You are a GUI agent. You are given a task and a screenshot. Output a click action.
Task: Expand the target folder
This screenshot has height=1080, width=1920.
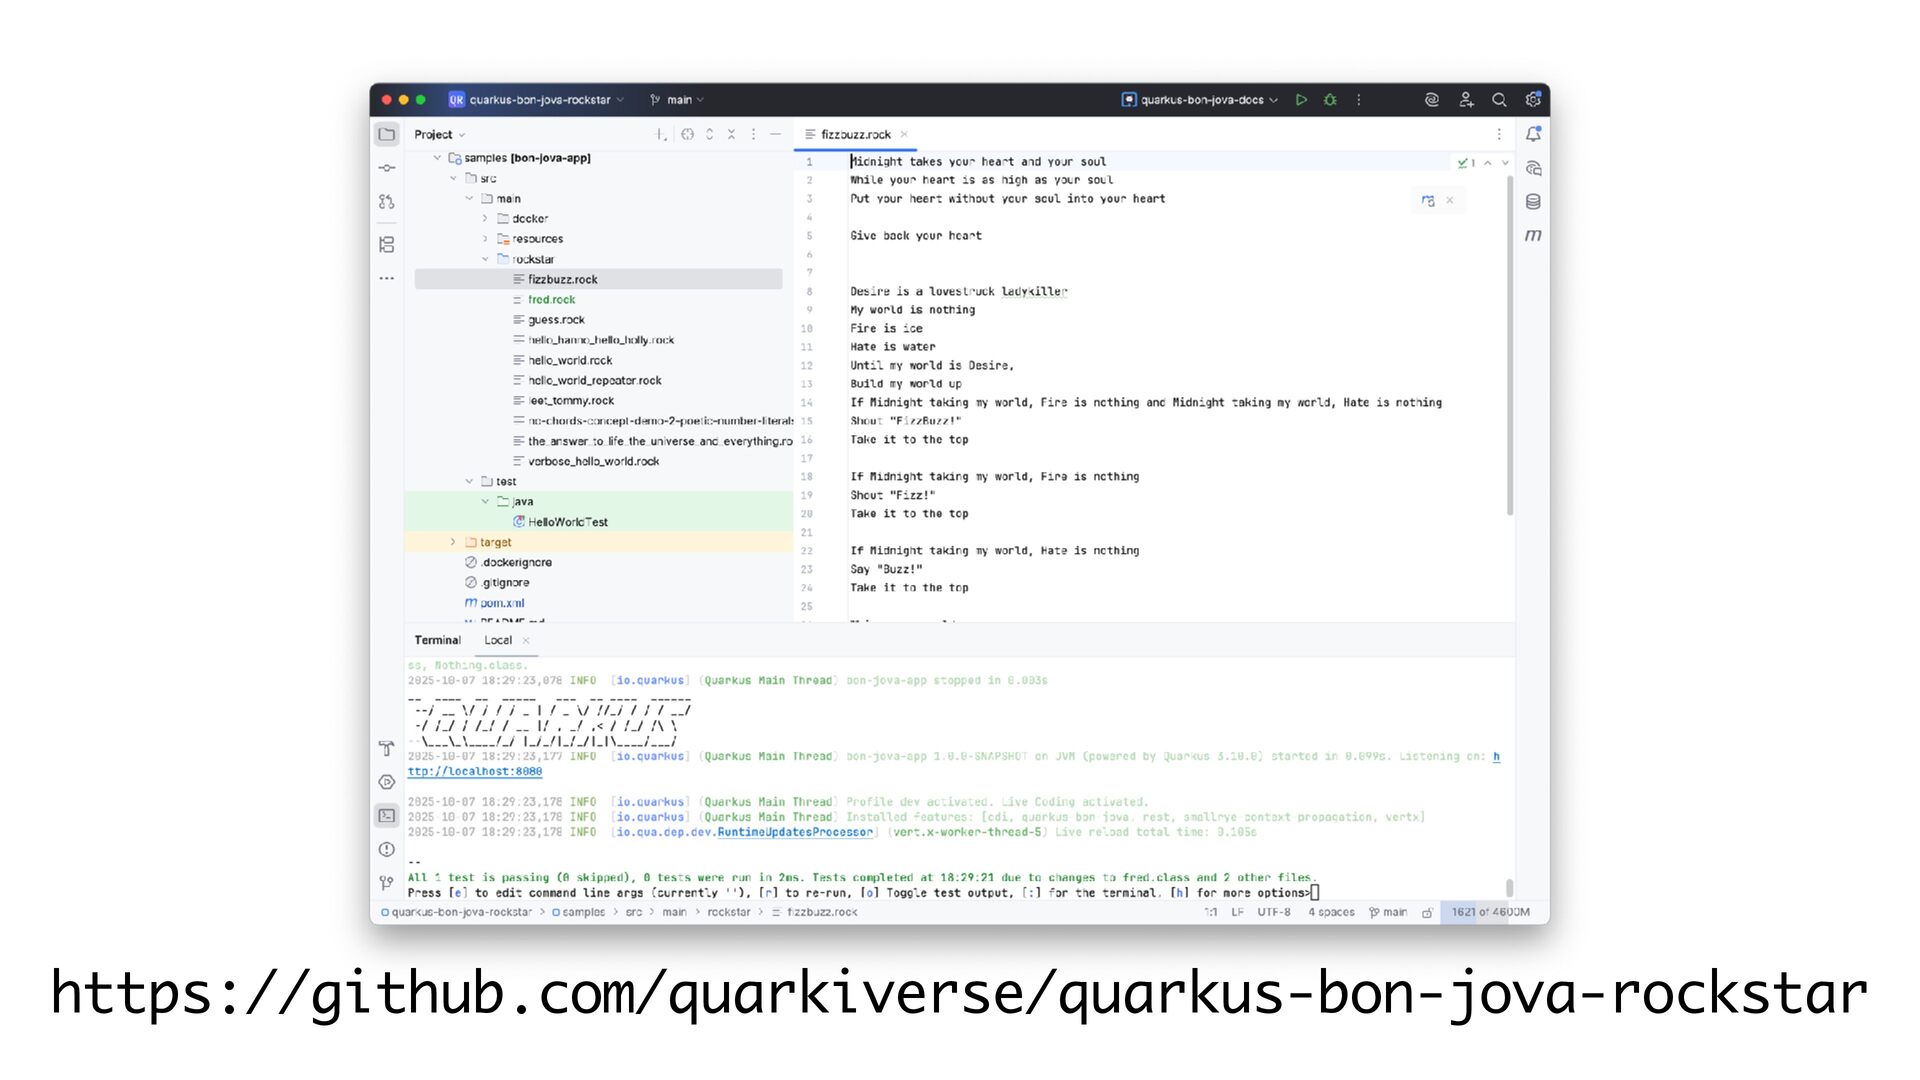(x=453, y=542)
